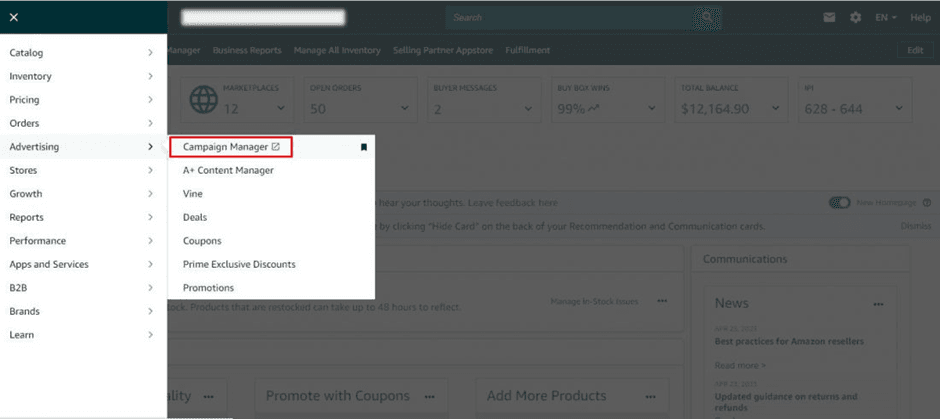Select Learn in the side menu
Screen dimensions: 940x419
click(x=83, y=334)
